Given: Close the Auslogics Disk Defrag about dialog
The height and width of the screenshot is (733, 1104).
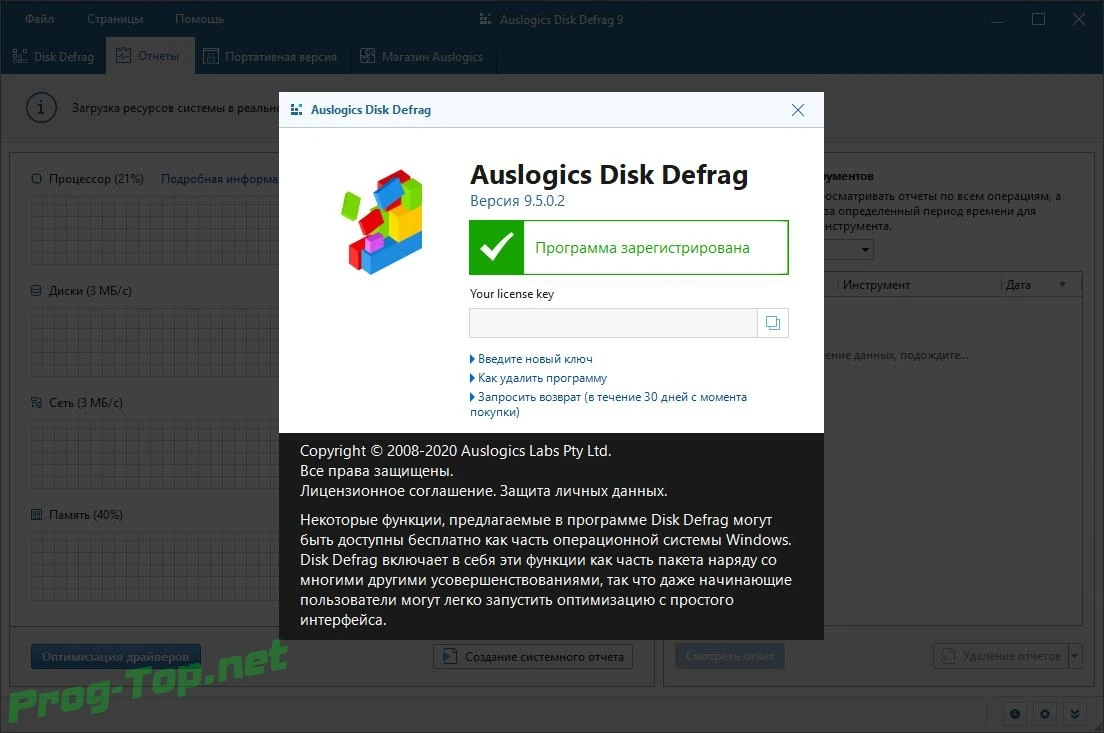Looking at the screenshot, I should click(x=798, y=110).
